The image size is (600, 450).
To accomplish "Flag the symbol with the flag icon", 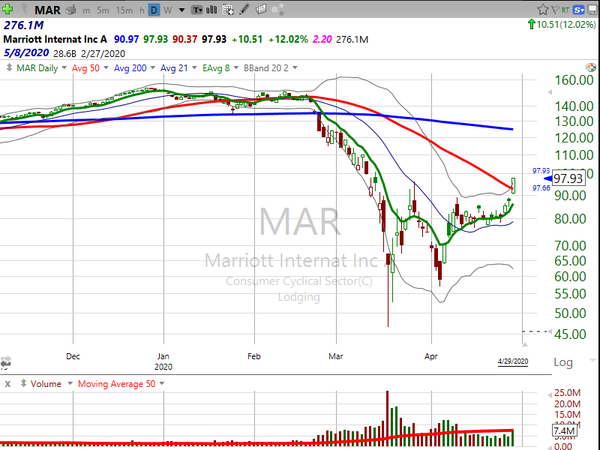I will point(555,10).
